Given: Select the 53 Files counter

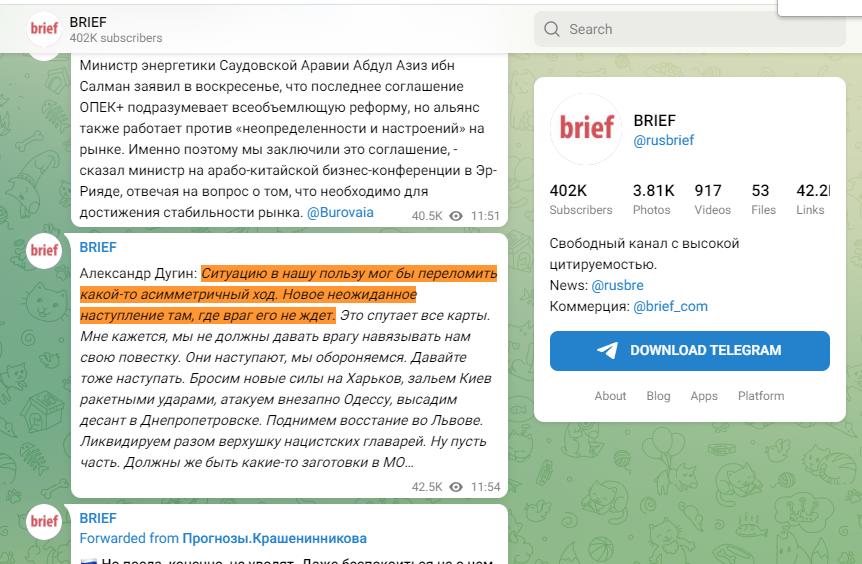Looking at the screenshot, I should 763,199.
